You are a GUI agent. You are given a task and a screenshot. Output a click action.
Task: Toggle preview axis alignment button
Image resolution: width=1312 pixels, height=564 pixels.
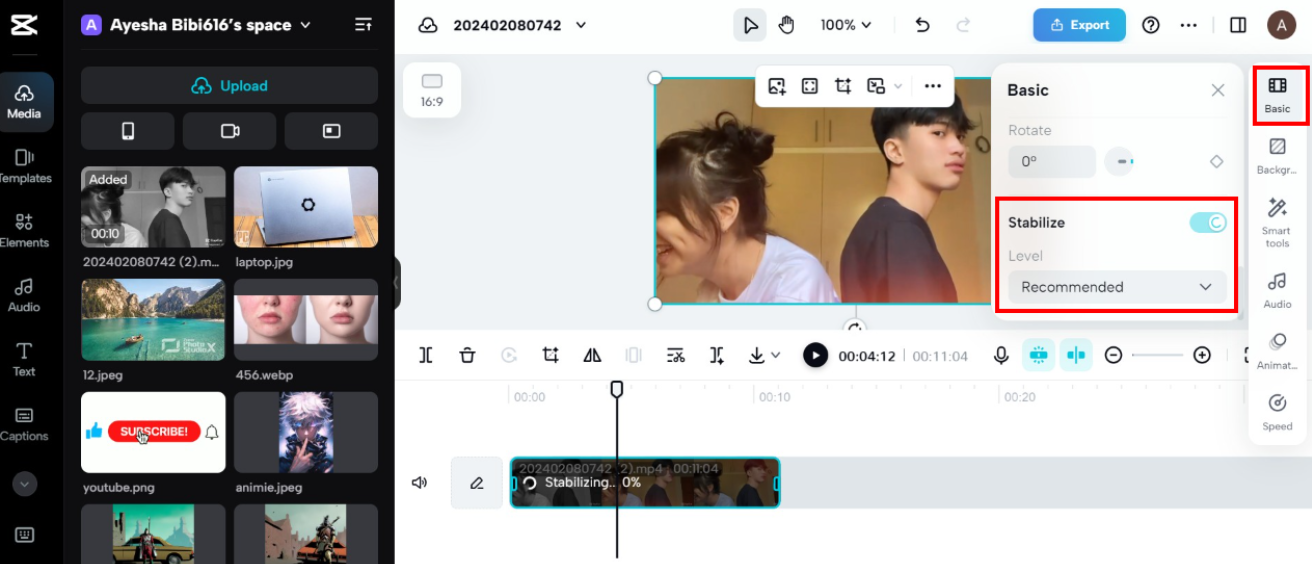coord(1075,355)
